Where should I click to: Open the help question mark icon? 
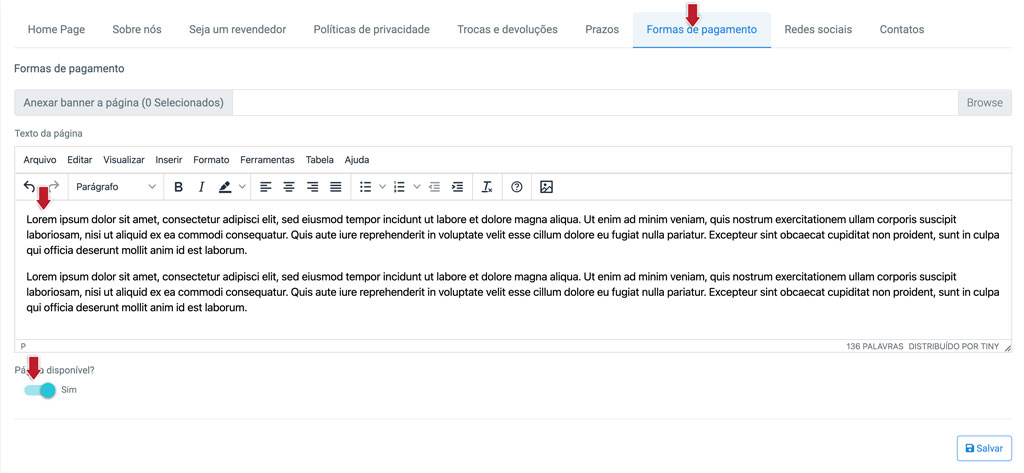(x=517, y=187)
